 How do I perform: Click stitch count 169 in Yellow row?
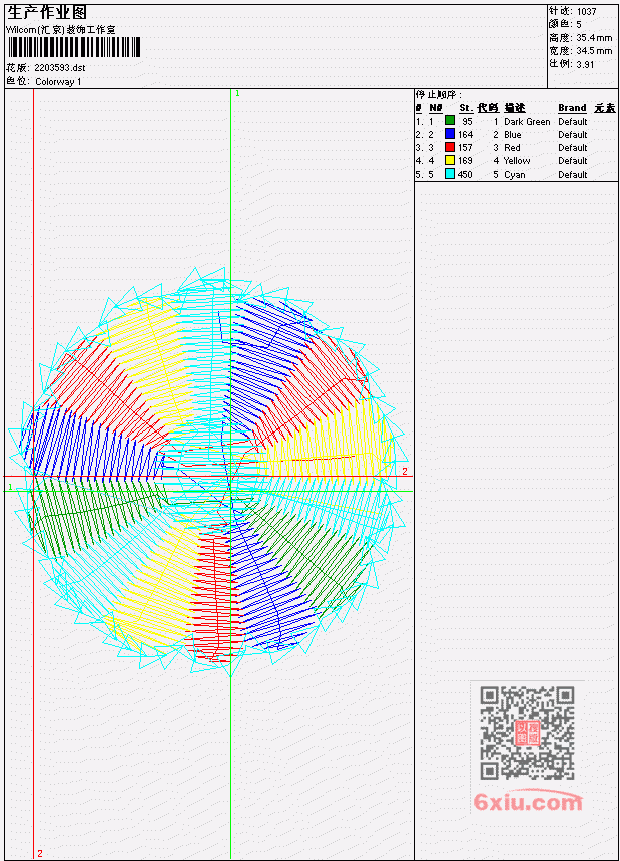(466, 161)
